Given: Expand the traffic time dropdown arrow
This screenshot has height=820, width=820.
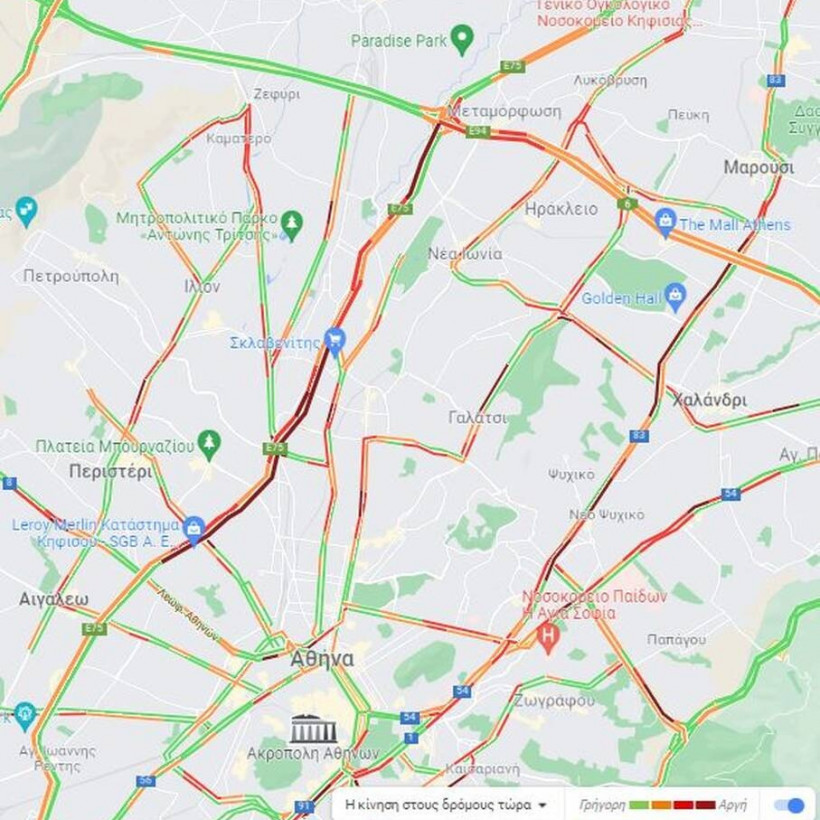Looking at the screenshot, I should click(542, 805).
